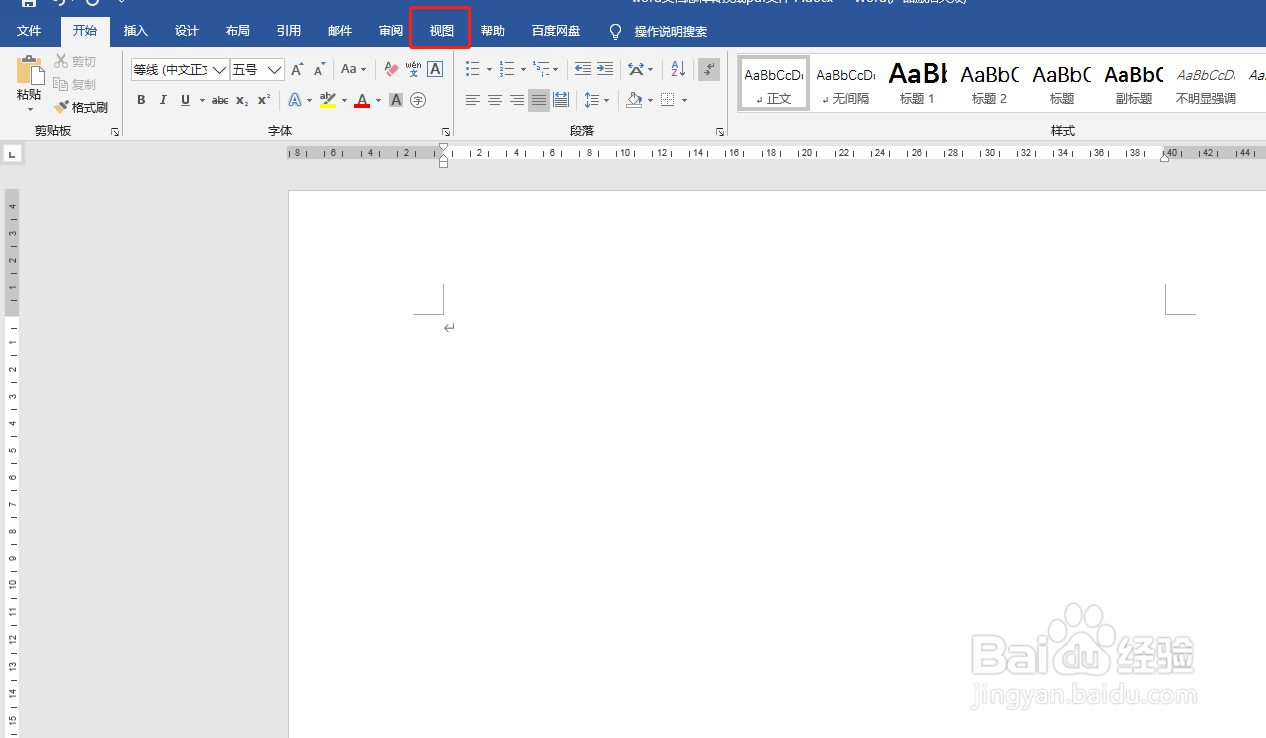Click the lightbulb icon beside 操作说明搜索
1266x738 pixels.
615,31
